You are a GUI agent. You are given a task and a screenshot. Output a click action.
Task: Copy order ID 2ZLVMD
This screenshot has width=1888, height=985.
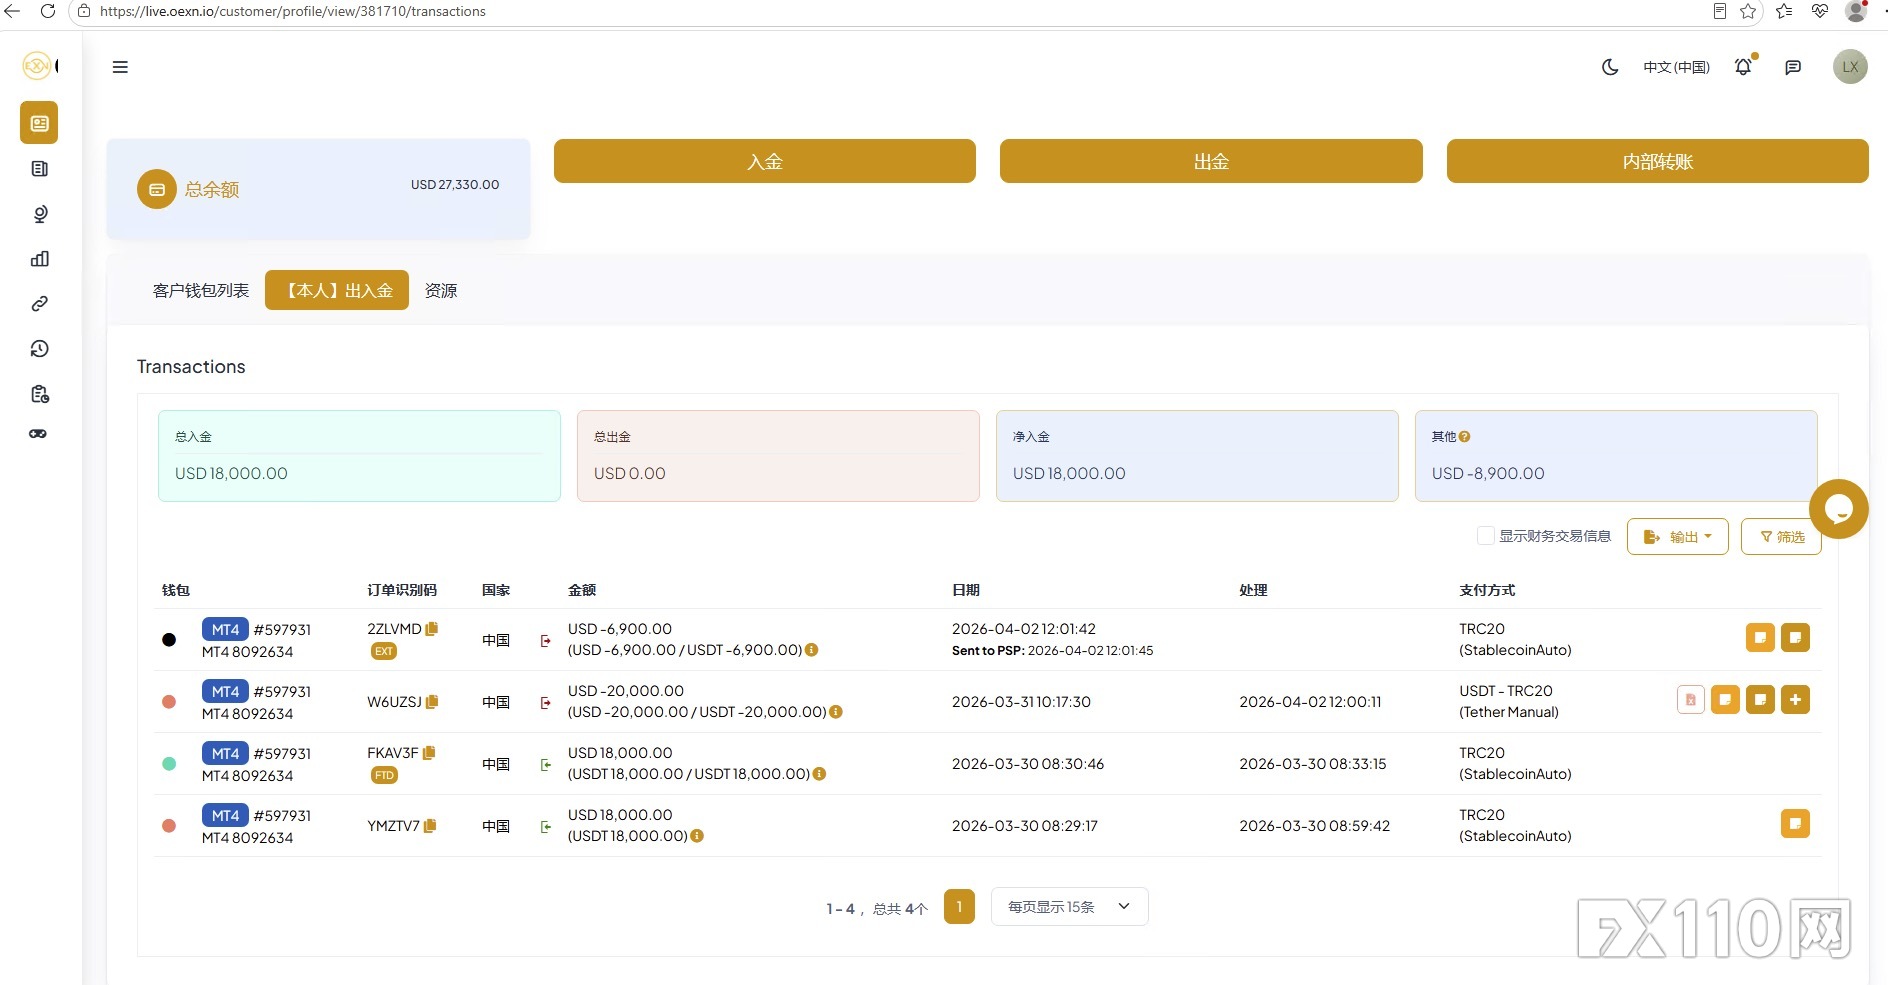(x=432, y=629)
